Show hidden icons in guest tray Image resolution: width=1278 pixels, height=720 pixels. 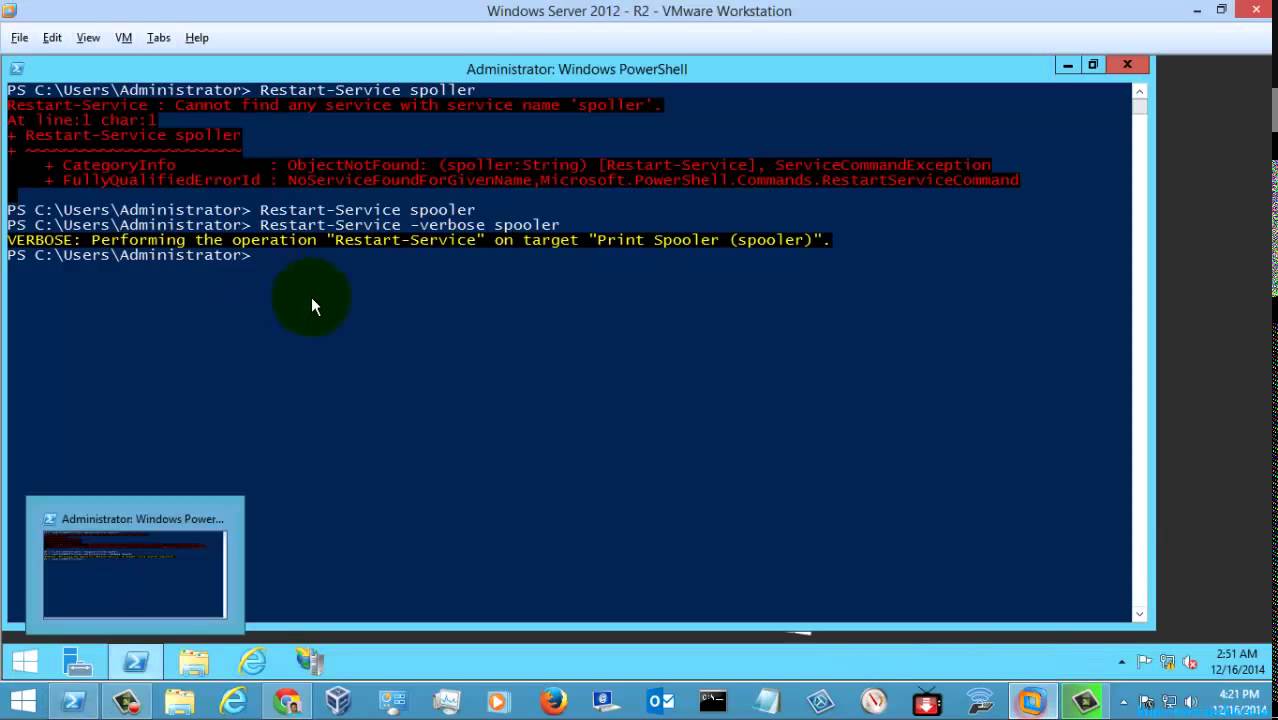click(1123, 662)
